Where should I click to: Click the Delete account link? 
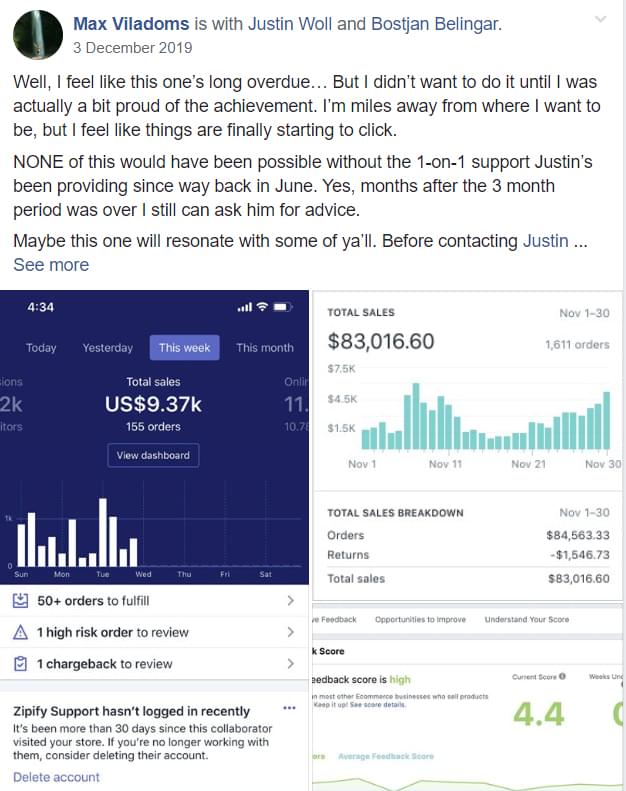pyautogui.click(x=56, y=777)
